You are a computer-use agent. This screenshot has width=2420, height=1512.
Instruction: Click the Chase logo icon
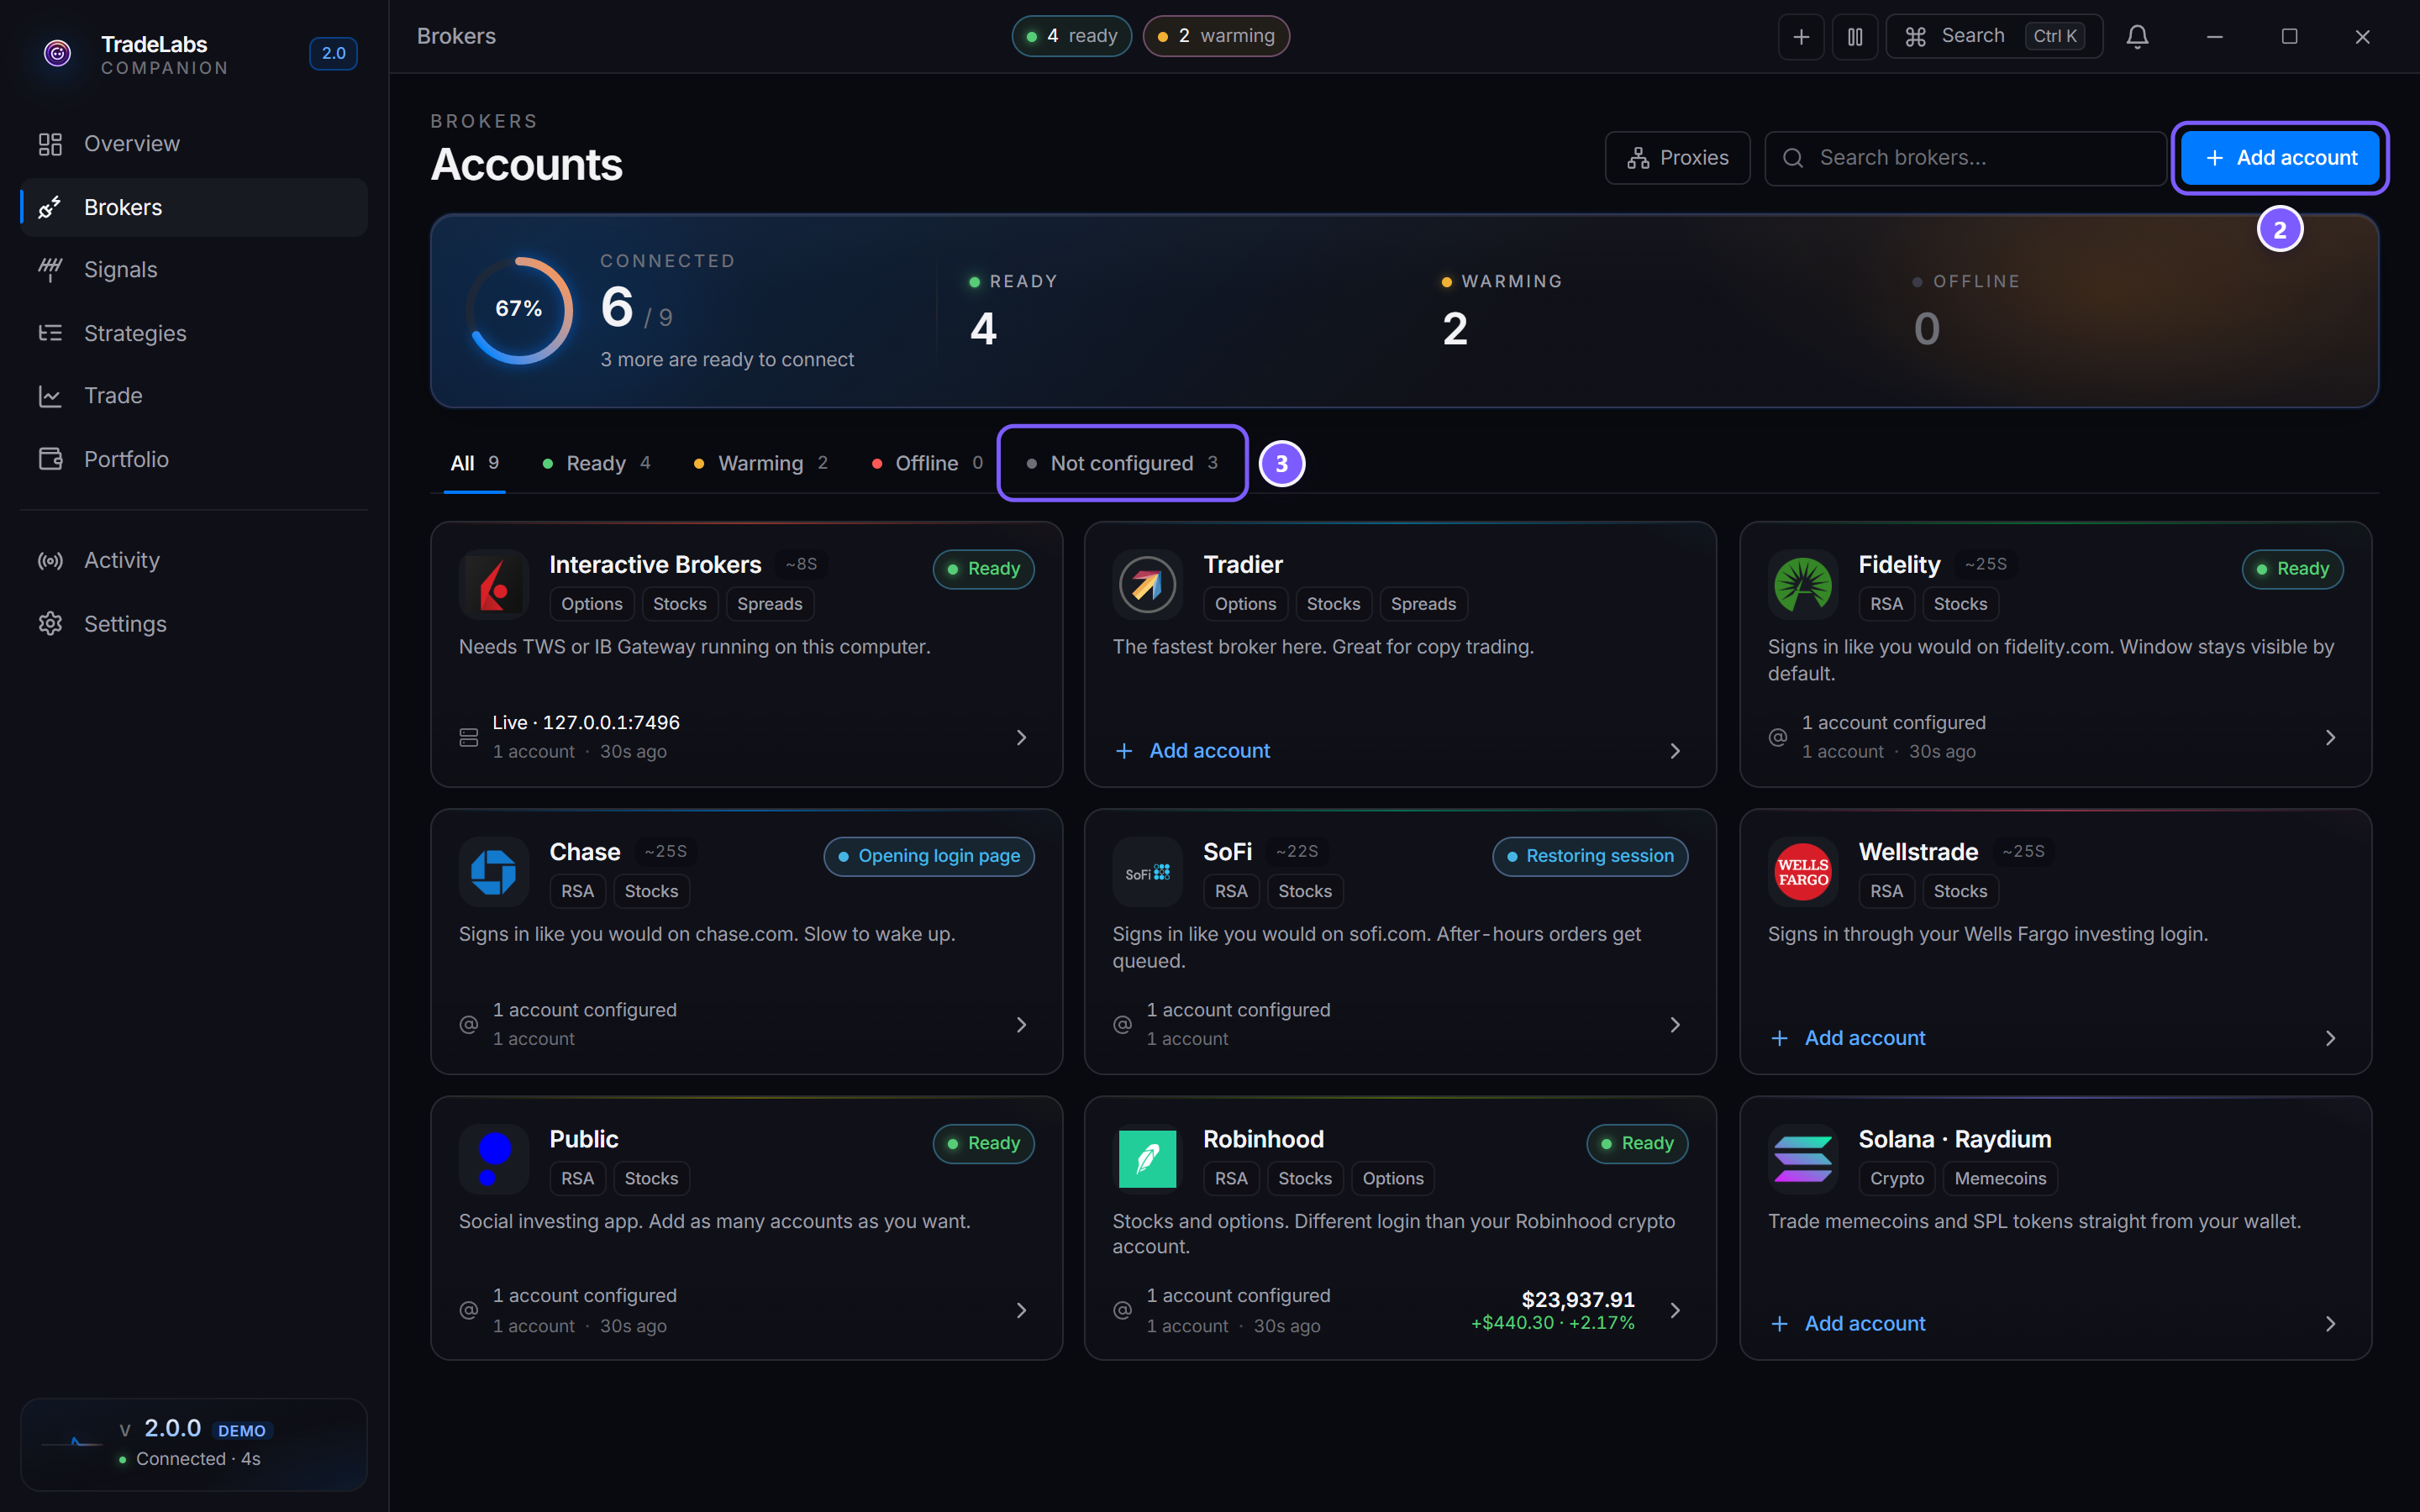pyautogui.click(x=494, y=872)
